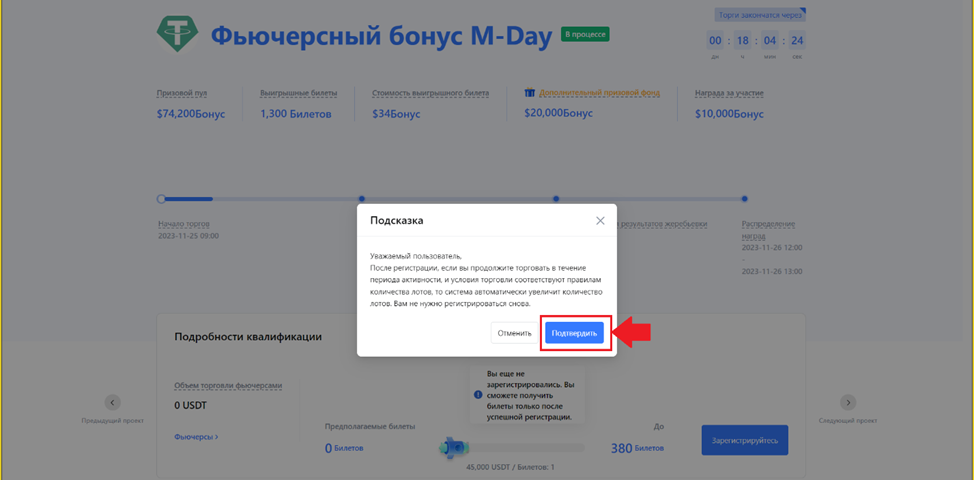Click Предполагаемые билеты label
Image resolution: width=974 pixels, height=480 pixels.
370,427
